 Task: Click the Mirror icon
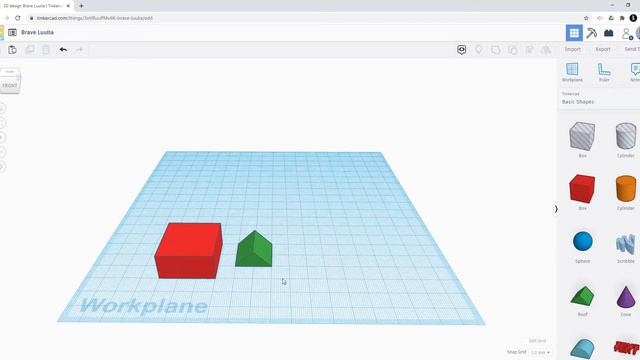click(546, 50)
